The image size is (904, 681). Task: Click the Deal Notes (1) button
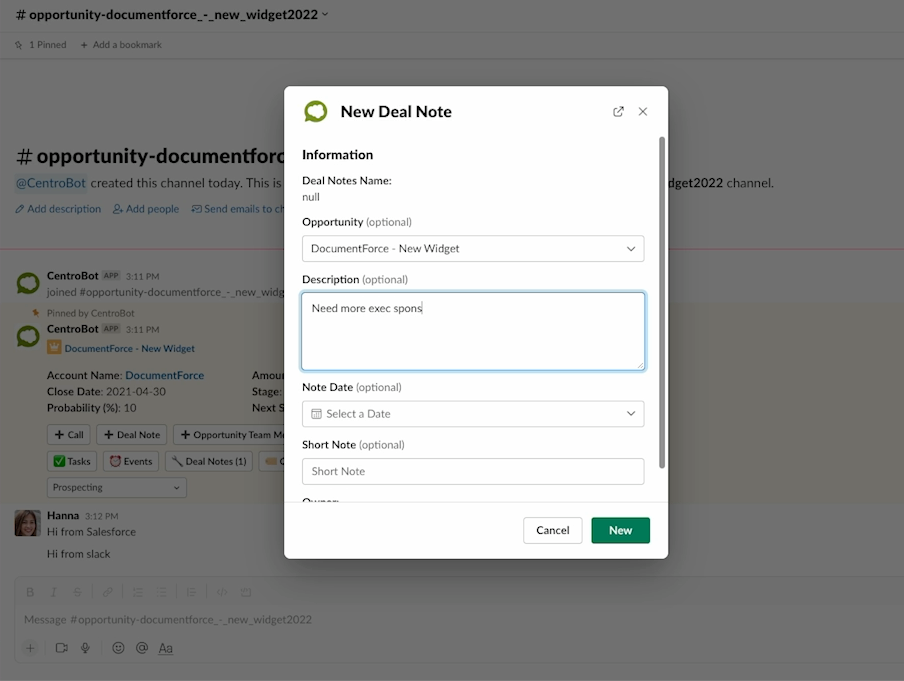pyautogui.click(x=209, y=461)
